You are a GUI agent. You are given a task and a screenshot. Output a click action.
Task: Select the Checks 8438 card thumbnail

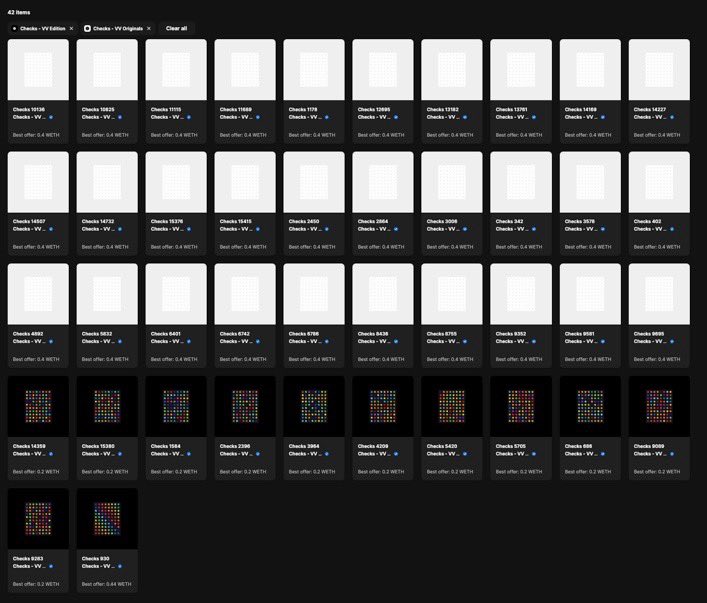[383, 294]
